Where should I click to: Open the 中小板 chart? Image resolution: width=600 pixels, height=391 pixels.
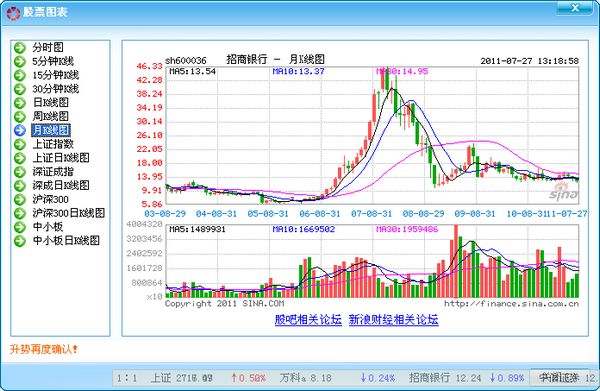click(x=48, y=226)
